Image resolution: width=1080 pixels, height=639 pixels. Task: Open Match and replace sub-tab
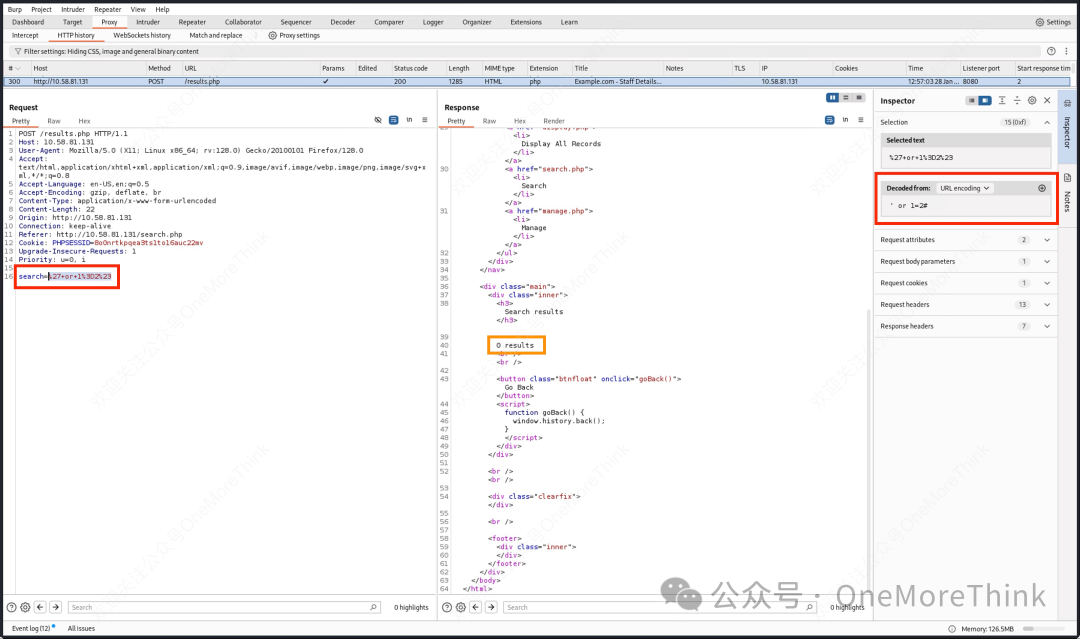pos(216,35)
